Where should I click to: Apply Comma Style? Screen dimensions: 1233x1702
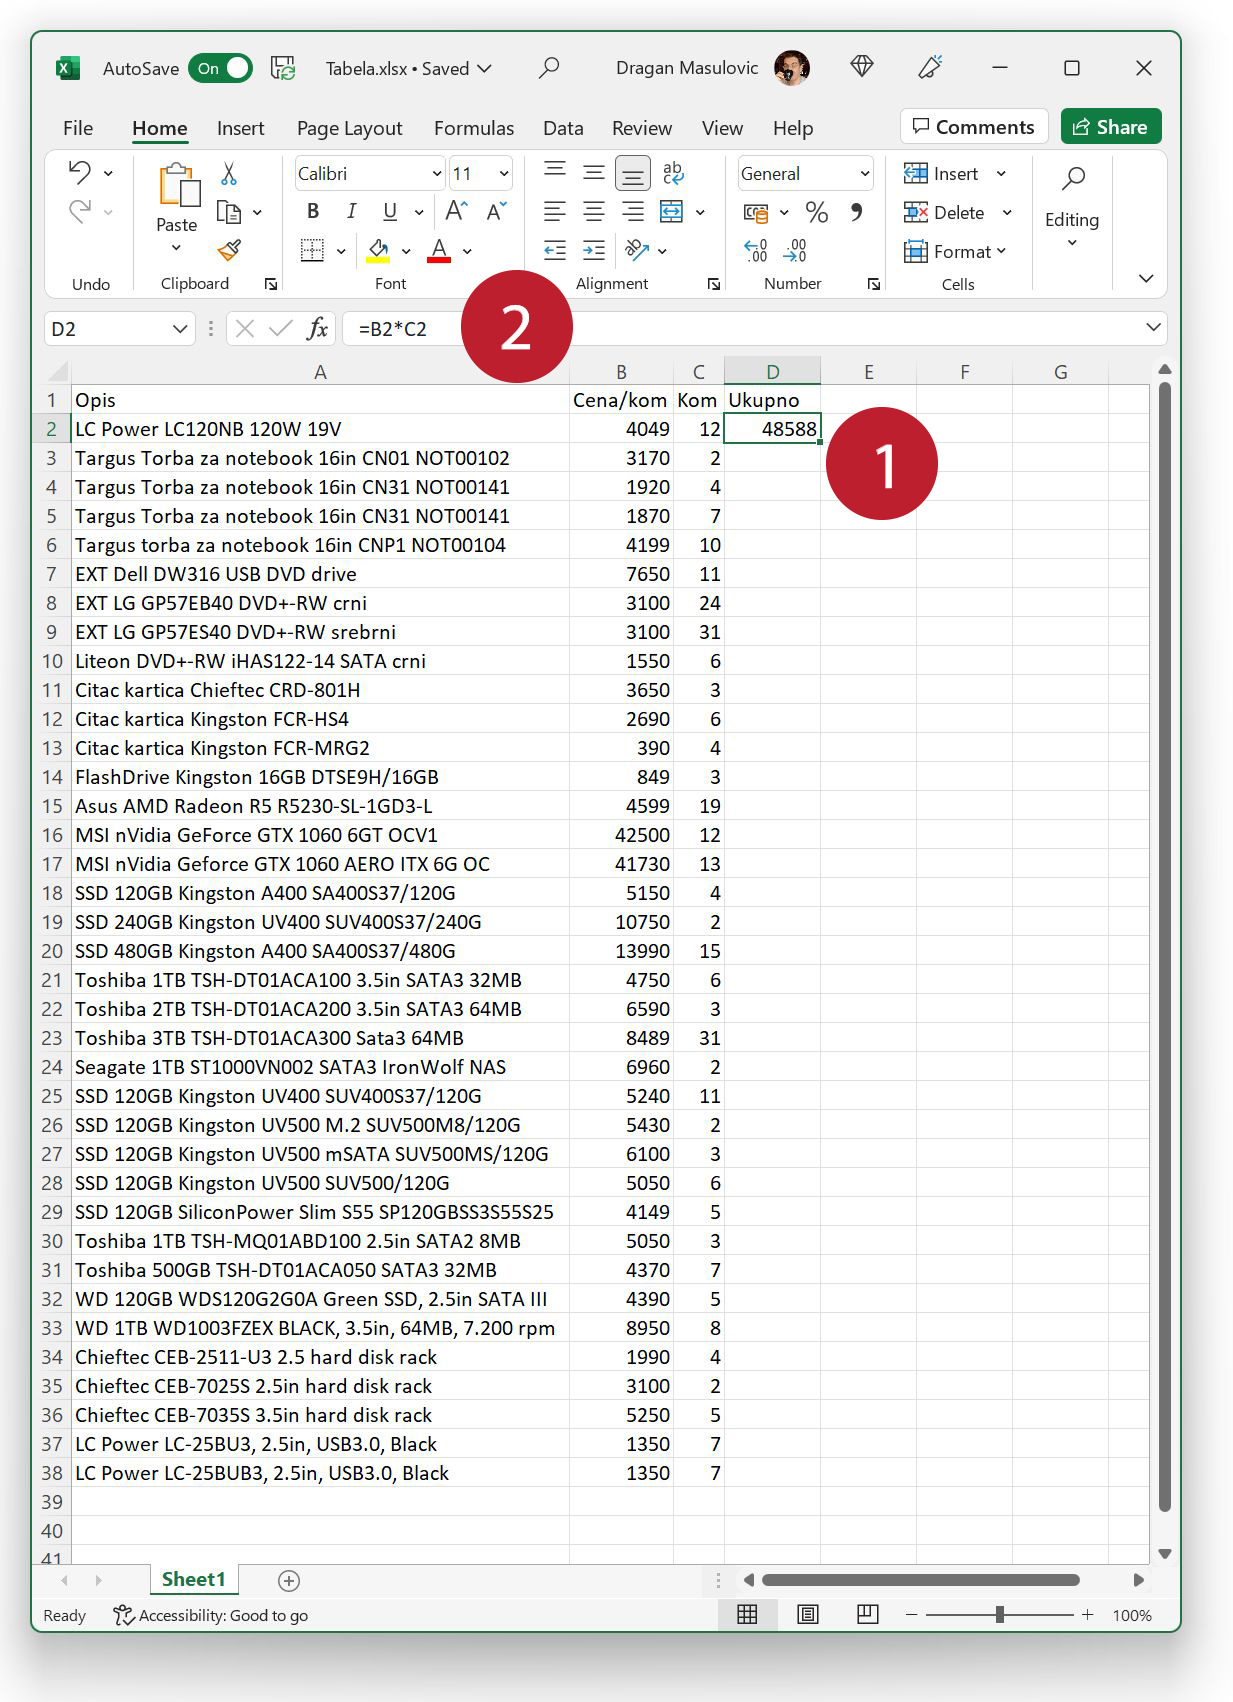[x=856, y=212]
